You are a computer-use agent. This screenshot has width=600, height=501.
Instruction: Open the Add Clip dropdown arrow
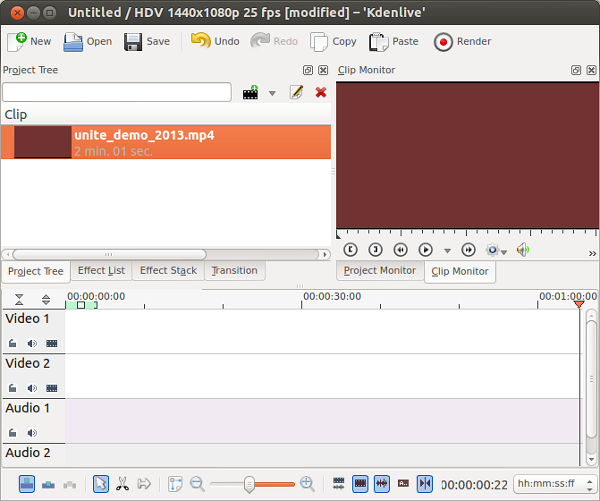click(272, 94)
